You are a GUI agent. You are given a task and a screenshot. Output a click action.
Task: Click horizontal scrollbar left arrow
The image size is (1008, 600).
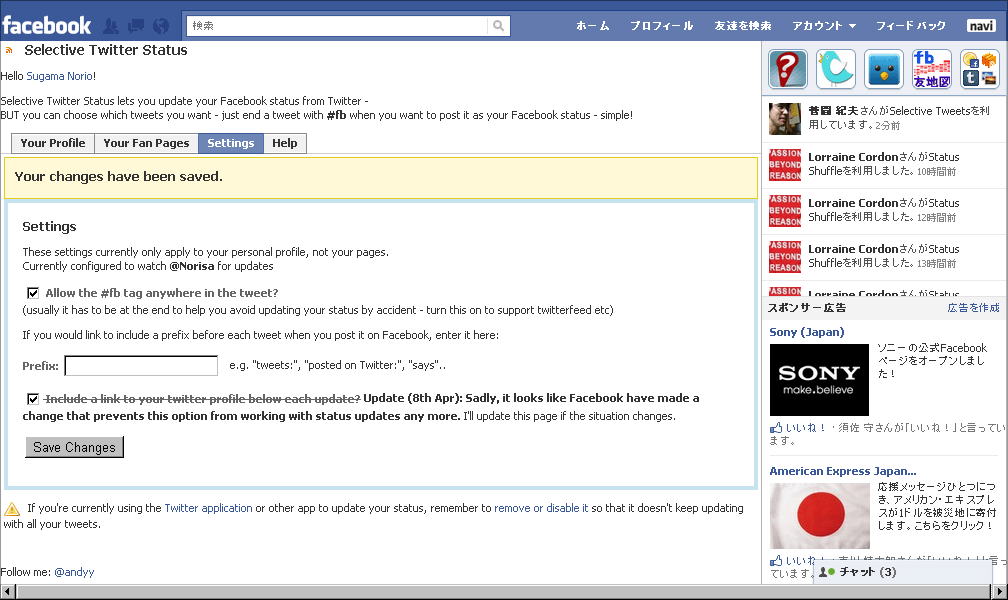[8, 592]
